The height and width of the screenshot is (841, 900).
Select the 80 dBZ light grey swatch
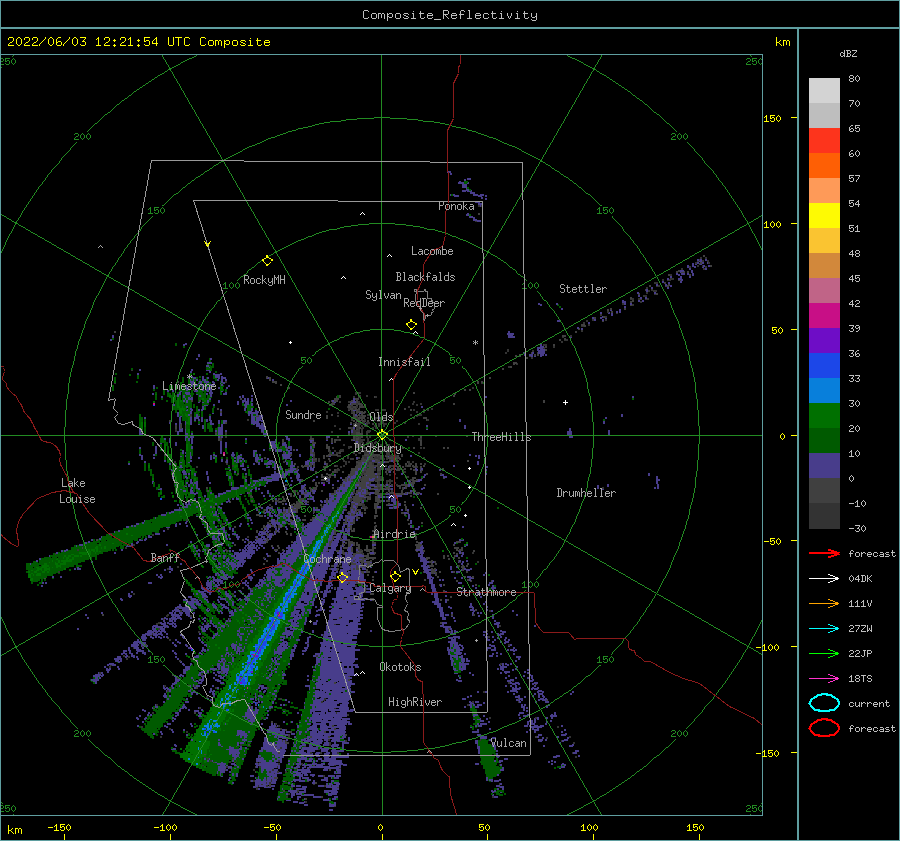click(824, 90)
